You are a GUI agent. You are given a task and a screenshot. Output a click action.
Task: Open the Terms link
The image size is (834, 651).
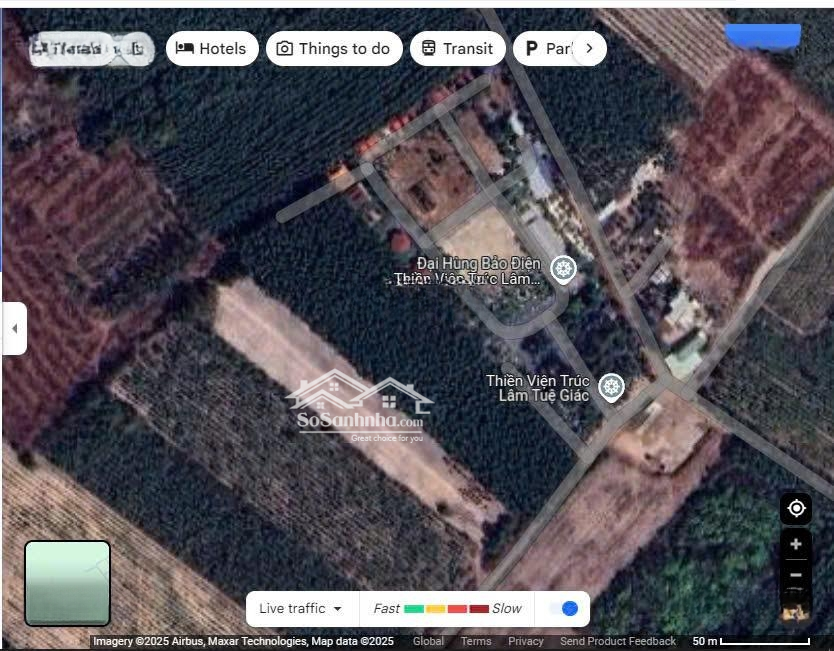pos(476,641)
